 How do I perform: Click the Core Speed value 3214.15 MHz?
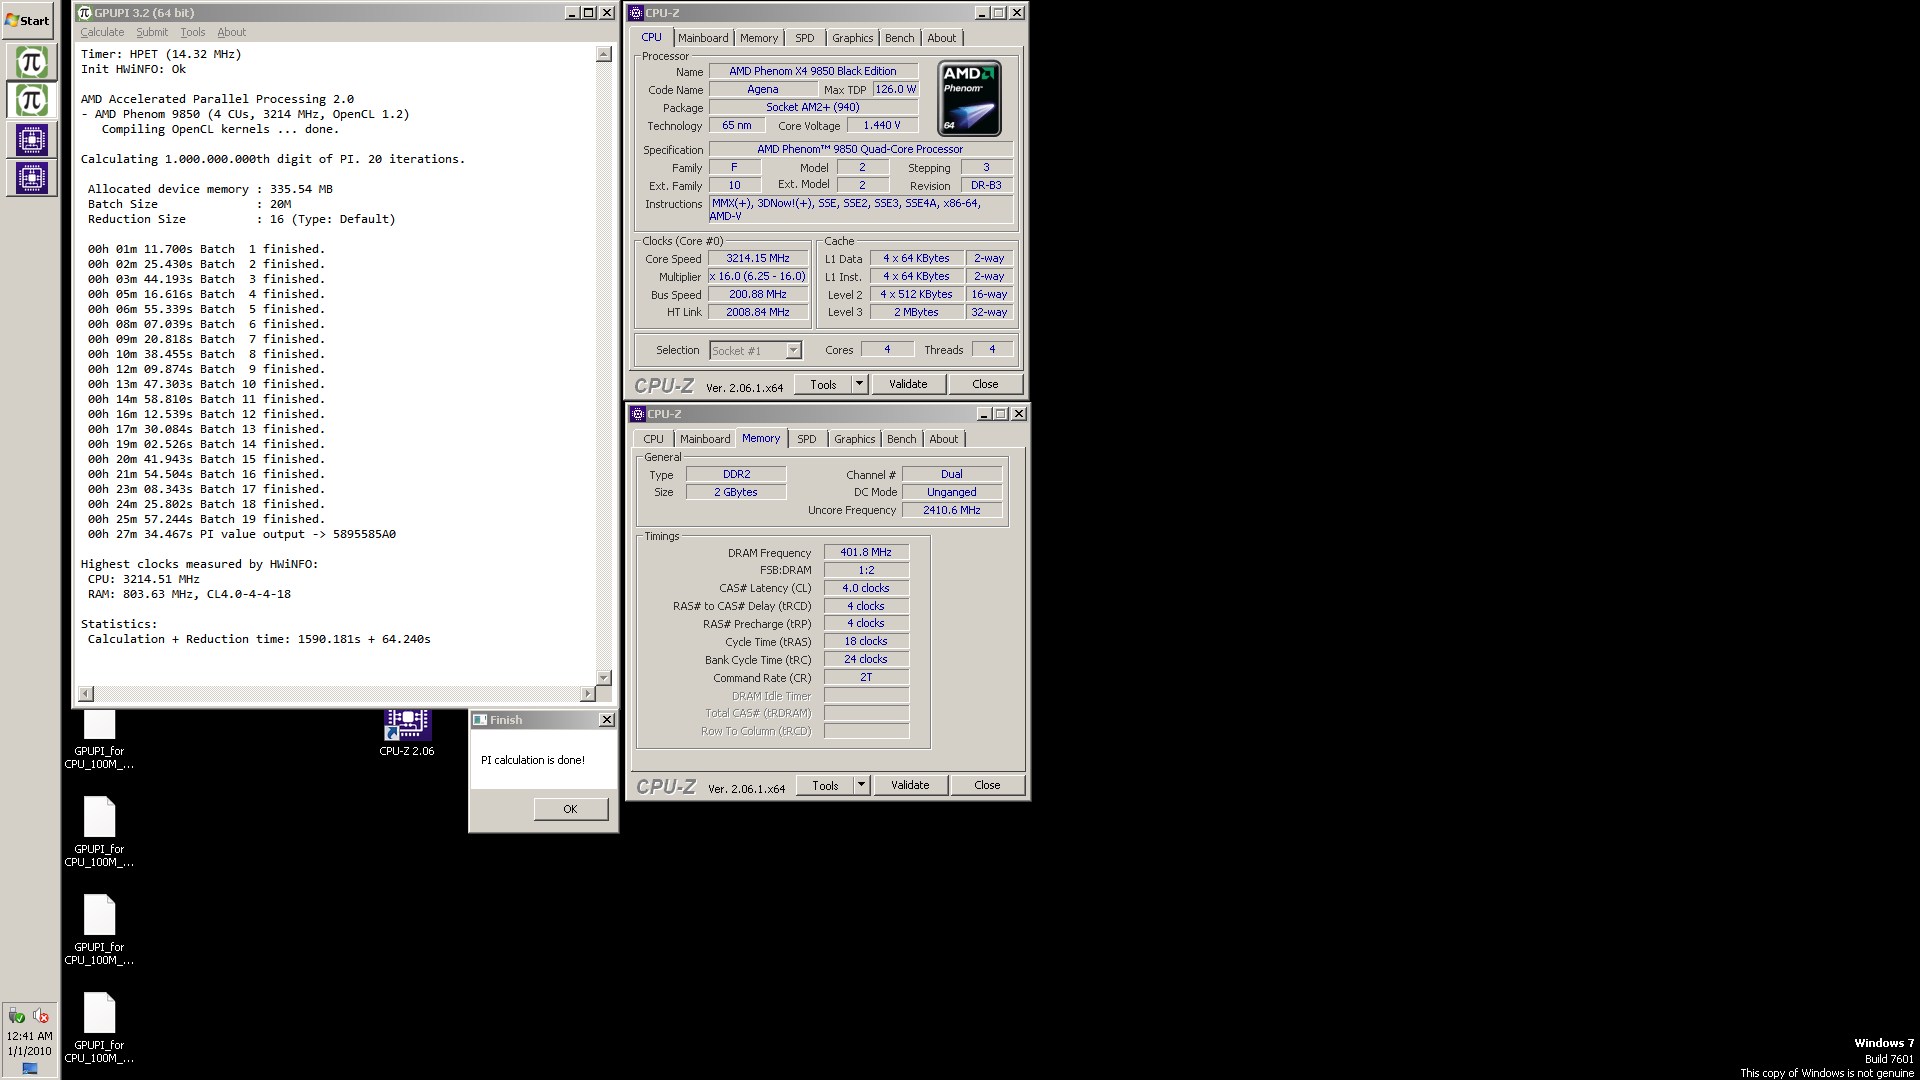pos(758,258)
